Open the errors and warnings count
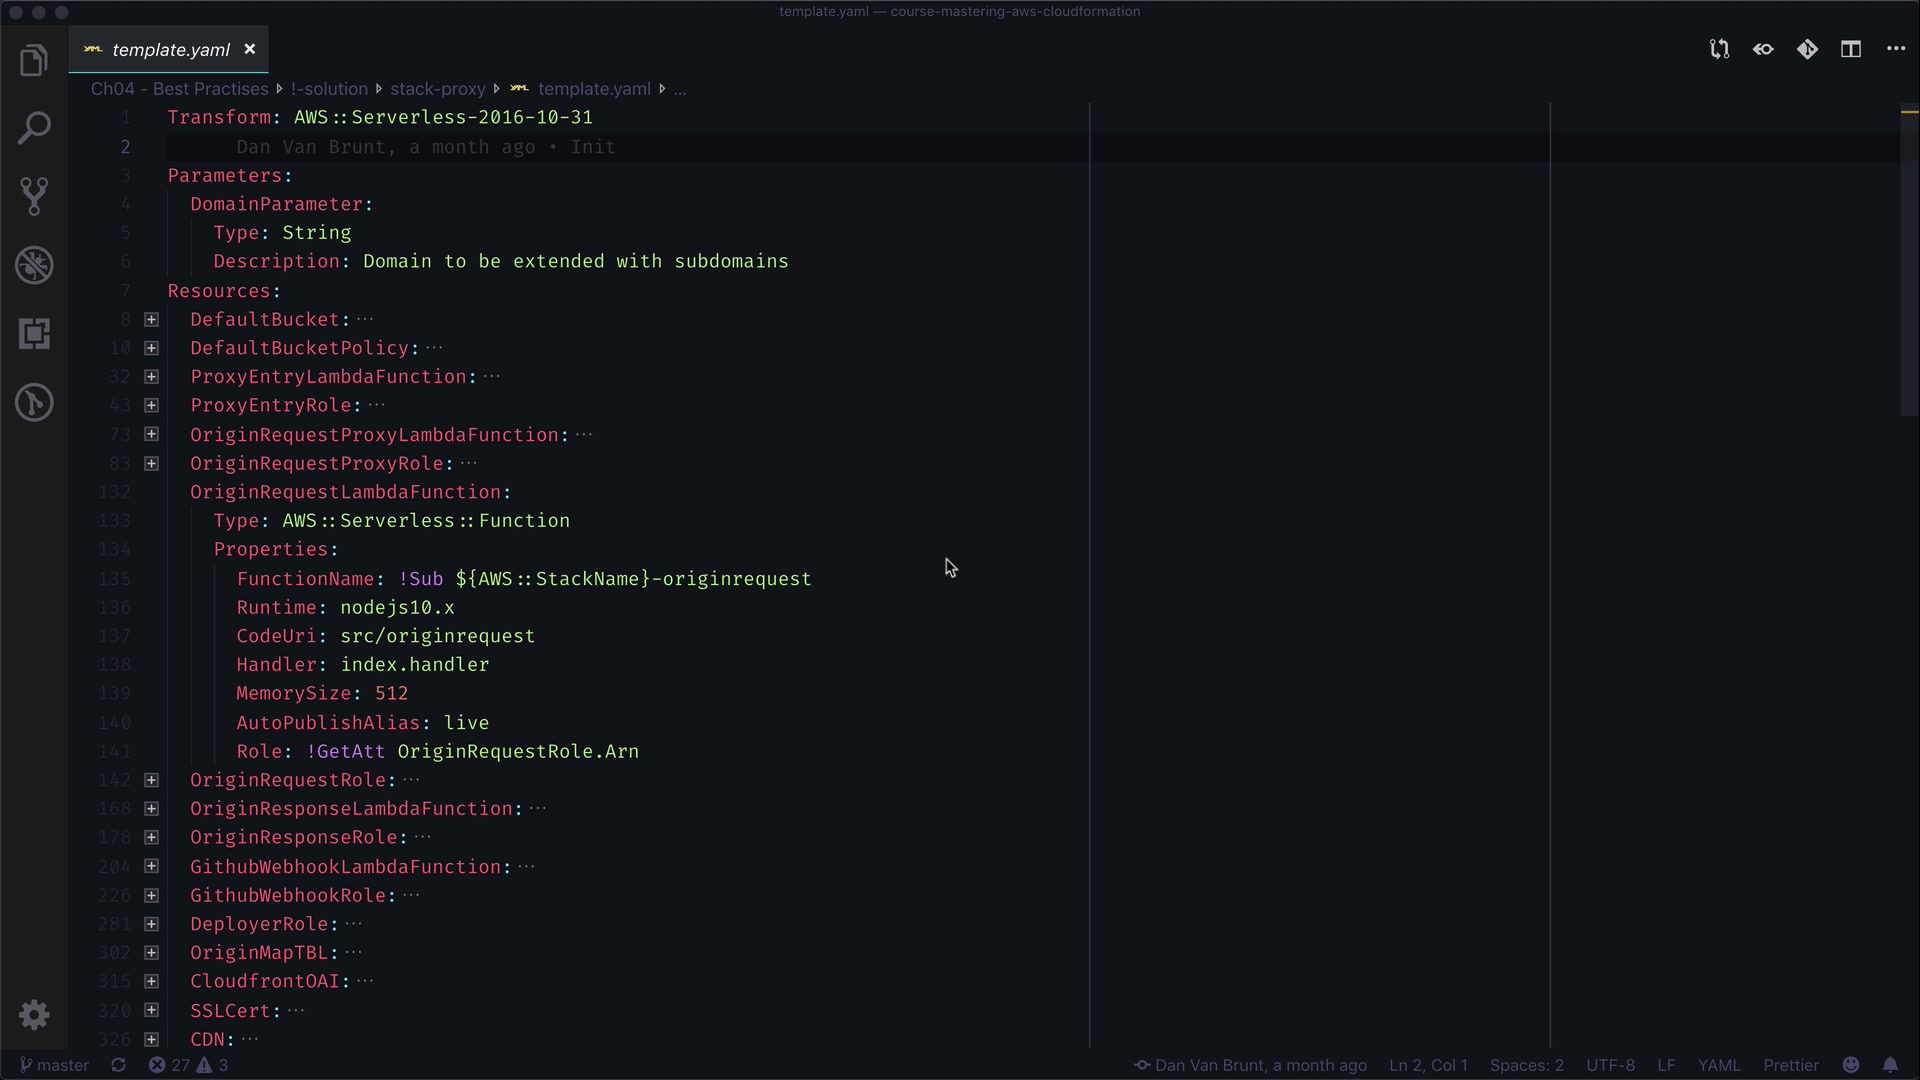The height and width of the screenshot is (1080, 1920). (189, 1065)
